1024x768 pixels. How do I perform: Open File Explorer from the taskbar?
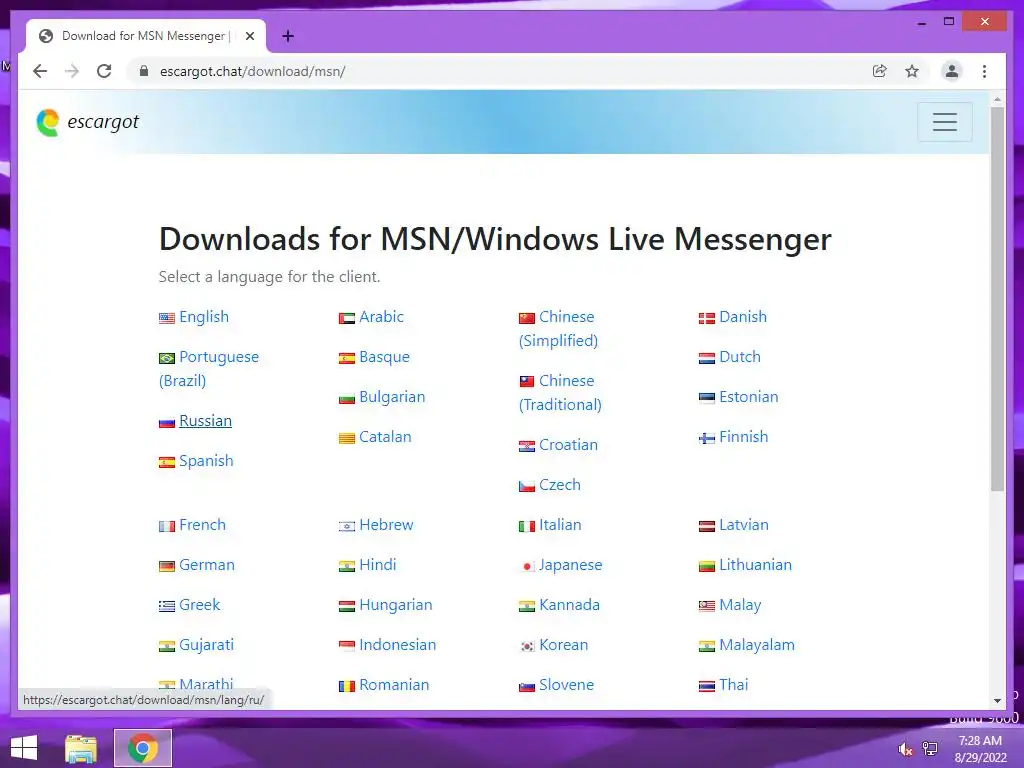(x=81, y=748)
